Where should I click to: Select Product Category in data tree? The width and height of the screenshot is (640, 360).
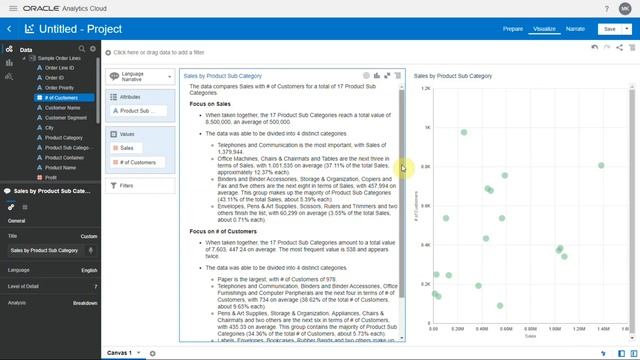[64, 138]
